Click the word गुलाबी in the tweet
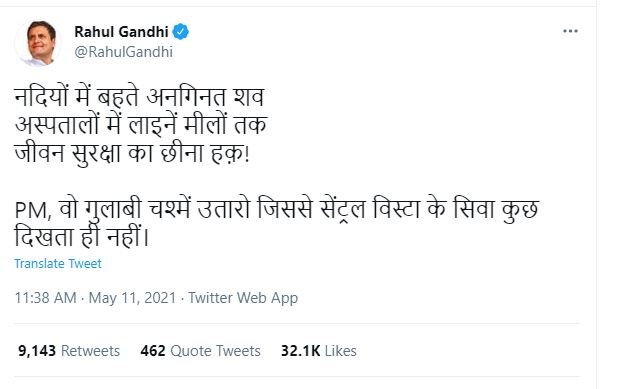This screenshot has height=389, width=624. [112, 210]
